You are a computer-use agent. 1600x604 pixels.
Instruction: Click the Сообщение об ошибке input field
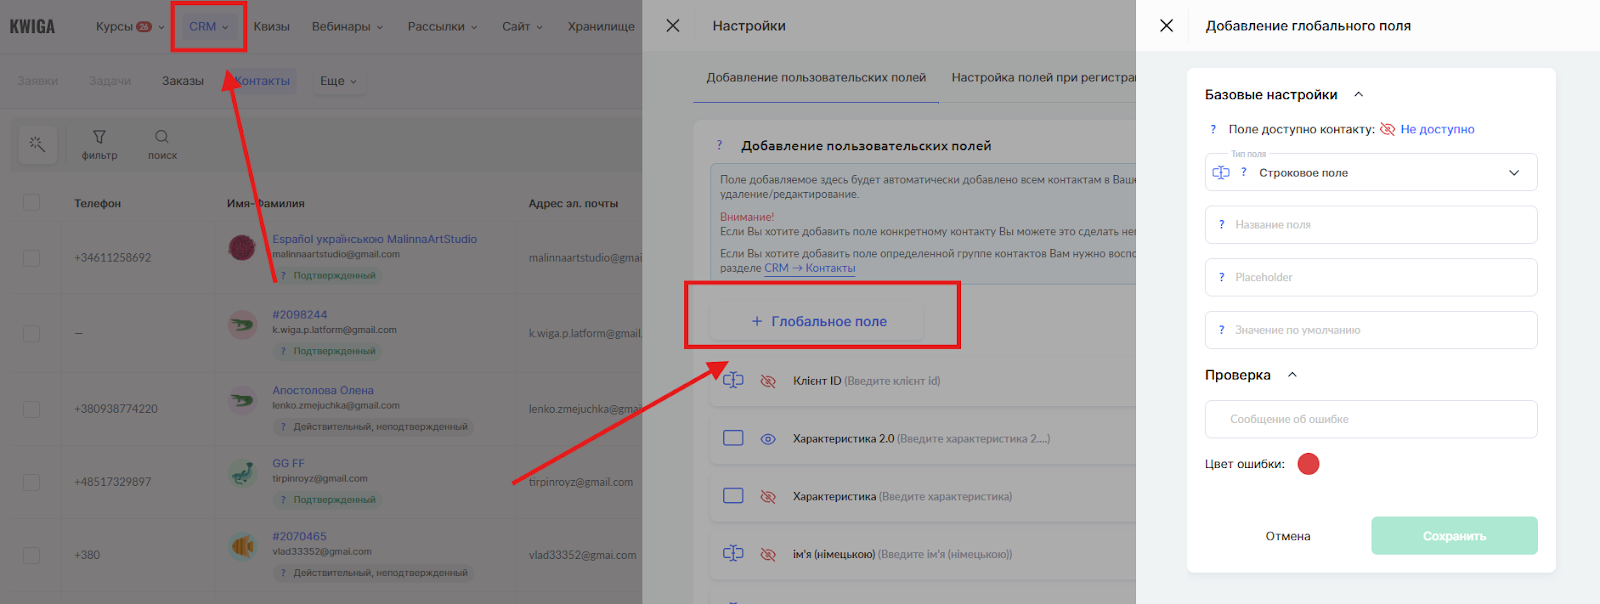coord(1371,419)
